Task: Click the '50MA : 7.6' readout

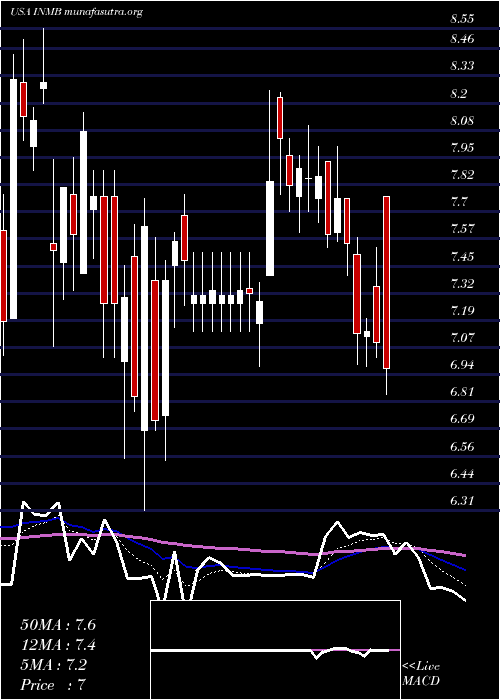Action: coord(58,625)
